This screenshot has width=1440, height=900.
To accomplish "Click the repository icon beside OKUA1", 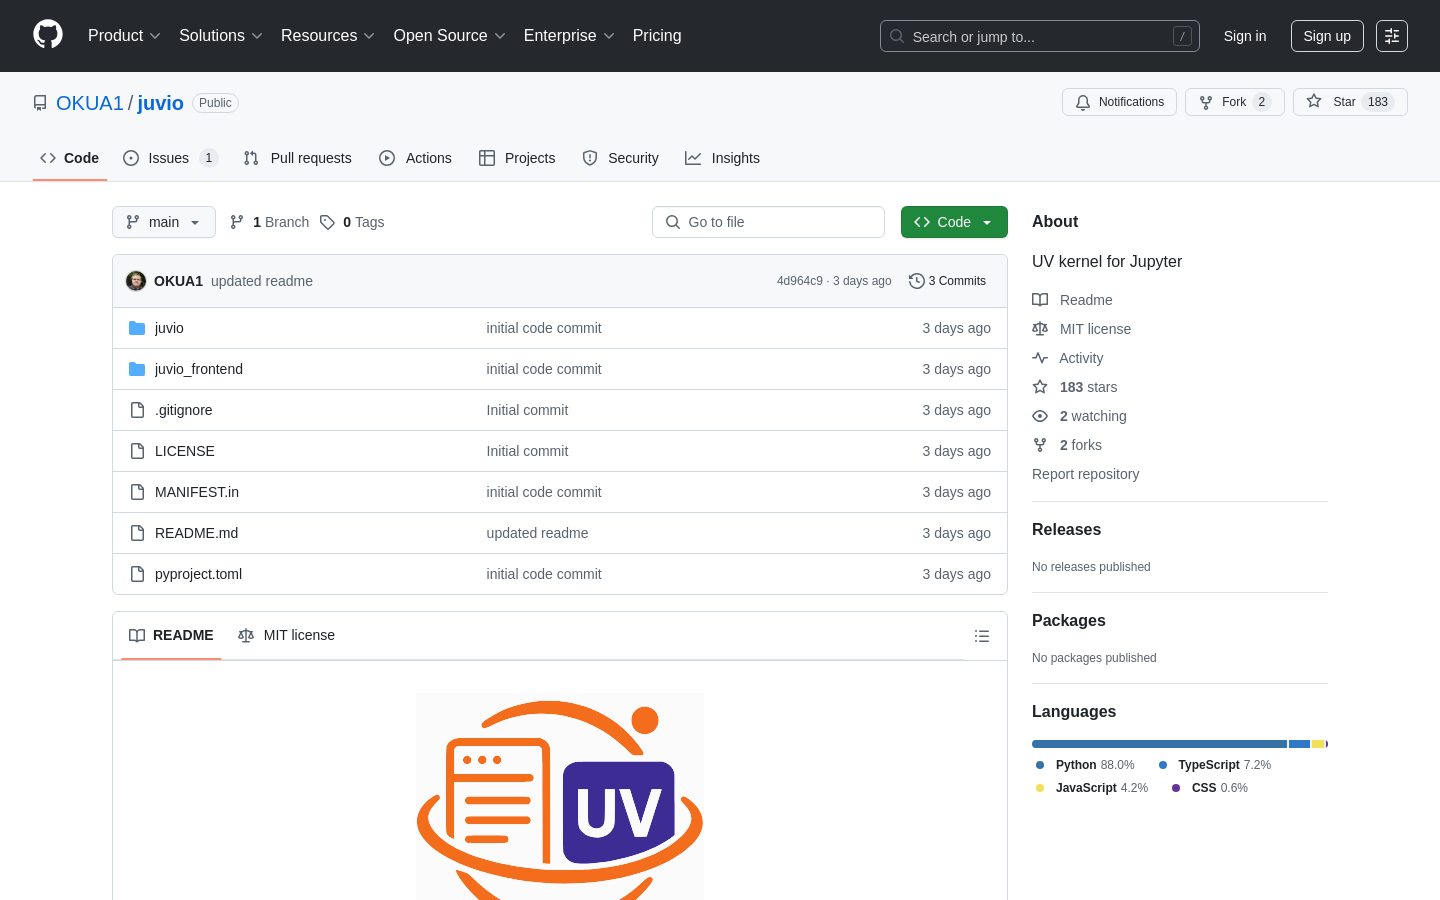I will tap(40, 103).
